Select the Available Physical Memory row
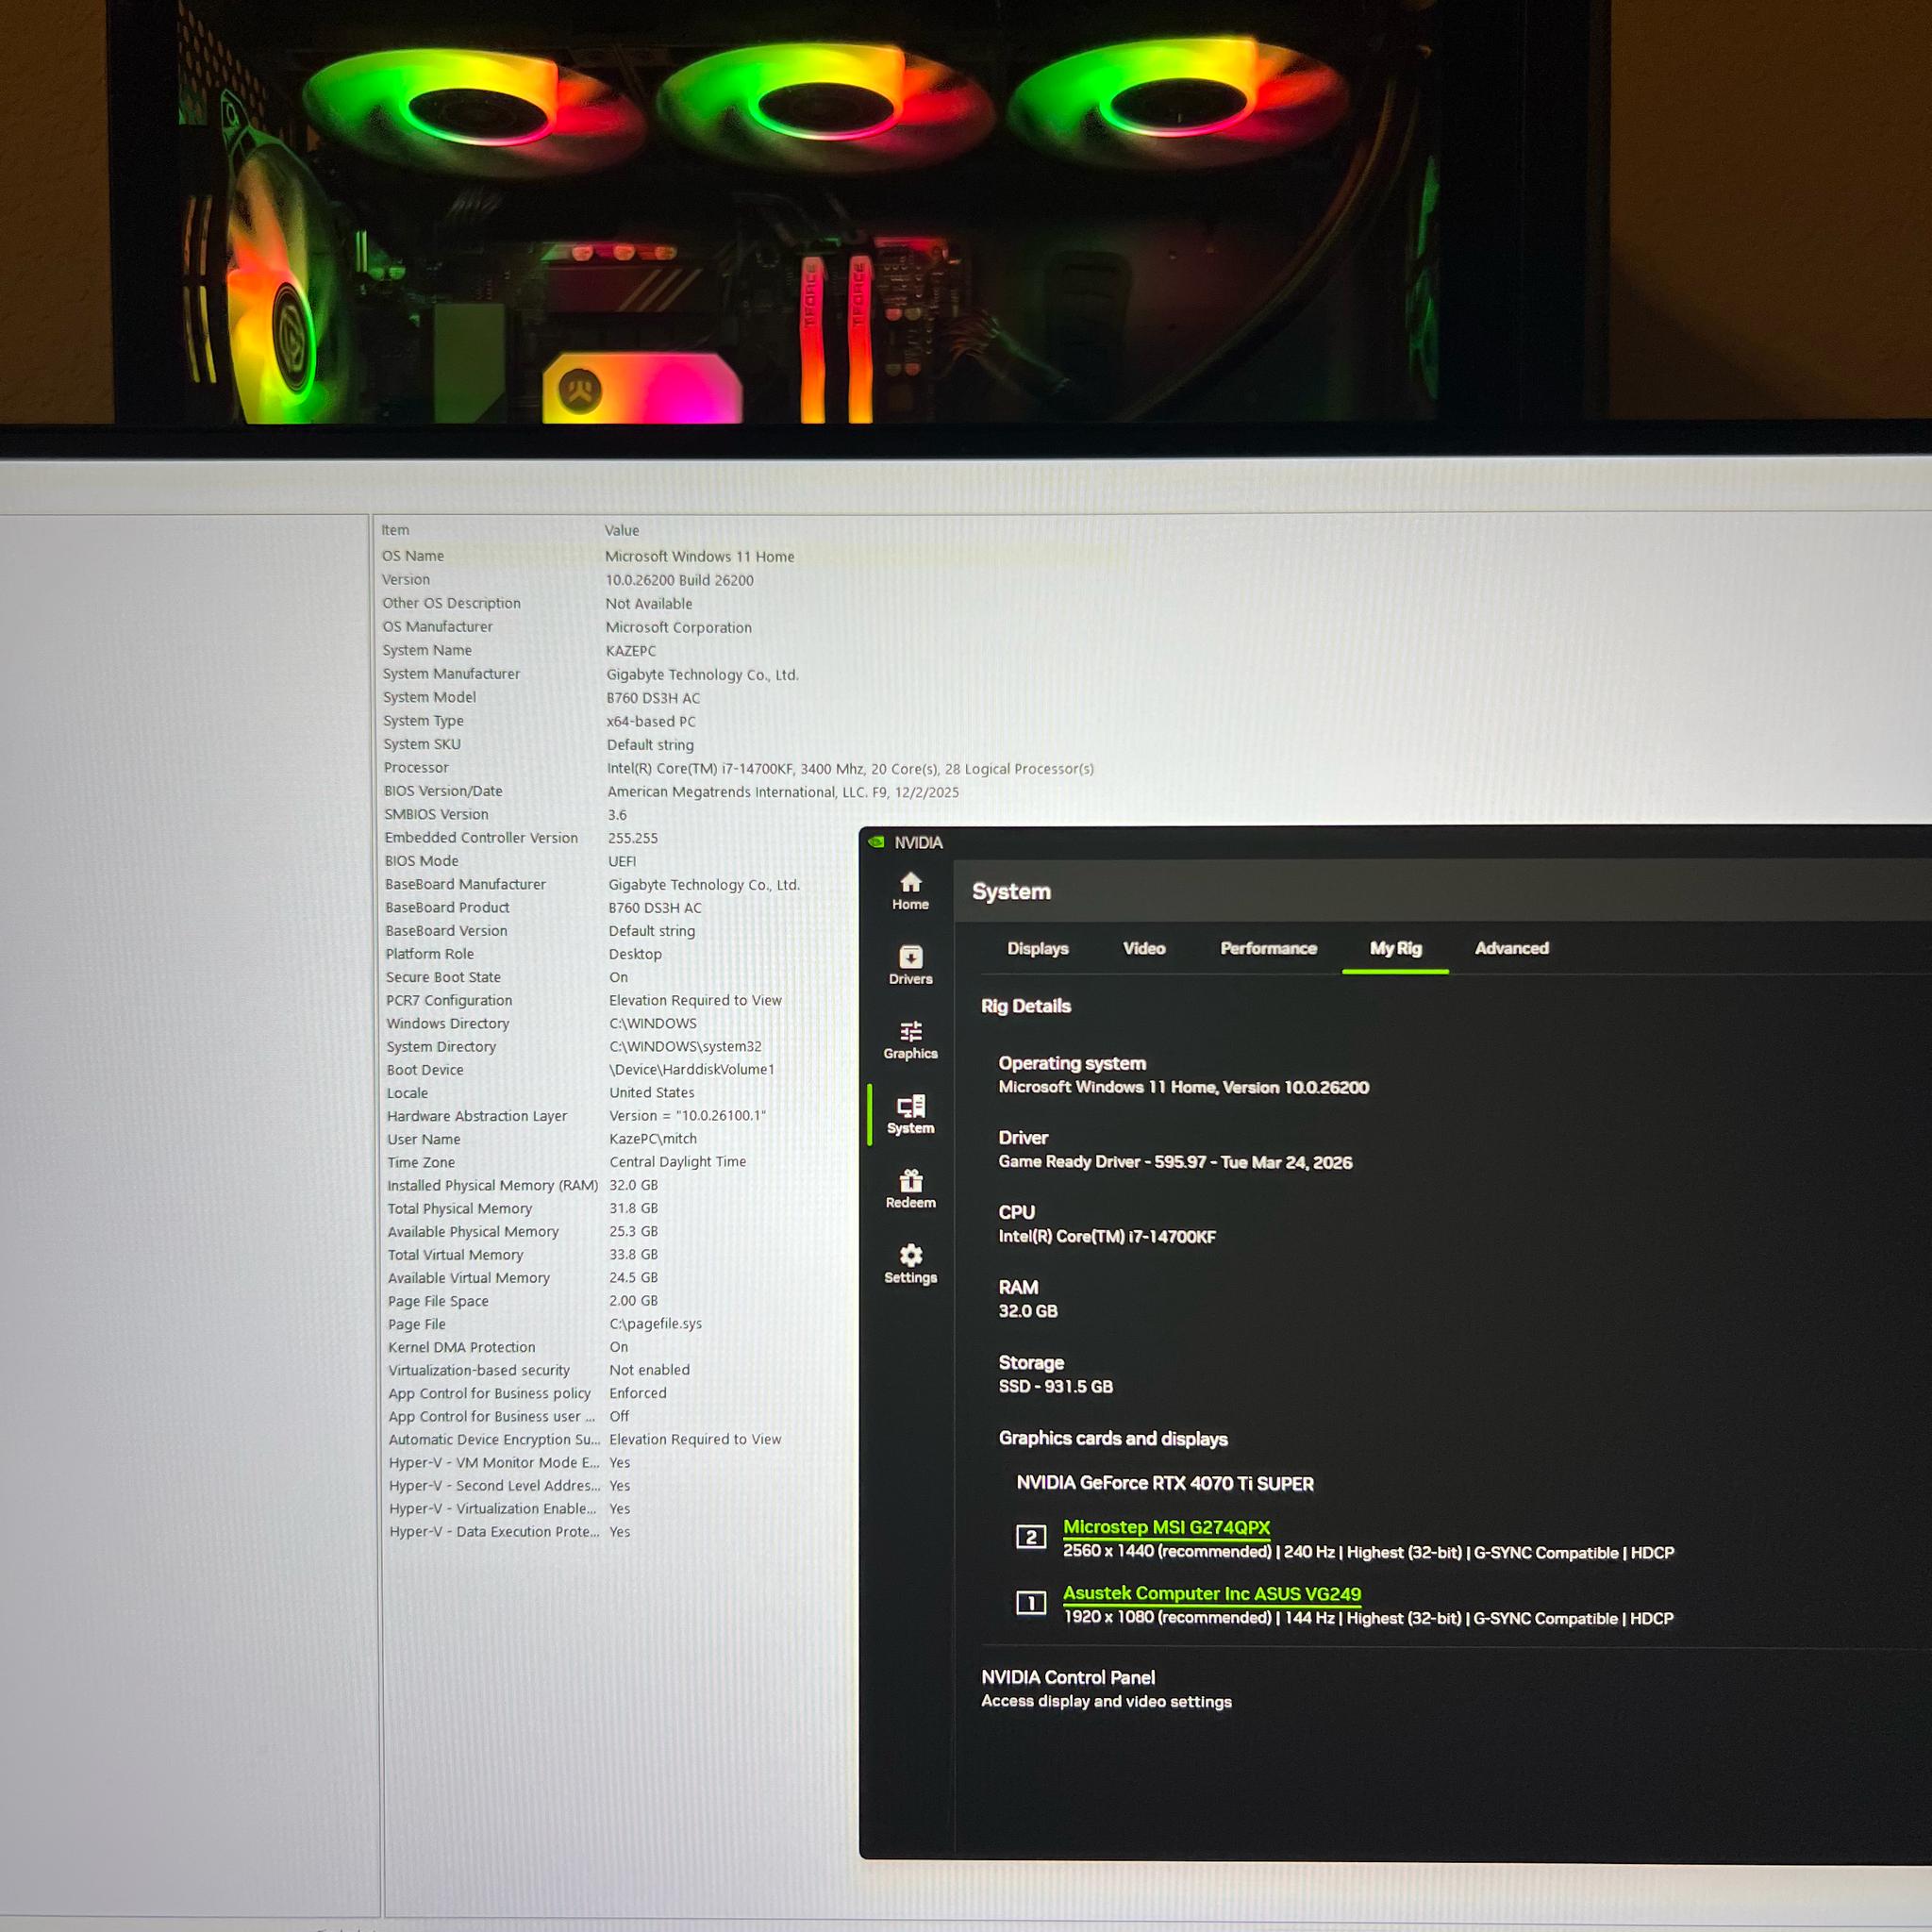The image size is (1932, 1932). [523, 1231]
